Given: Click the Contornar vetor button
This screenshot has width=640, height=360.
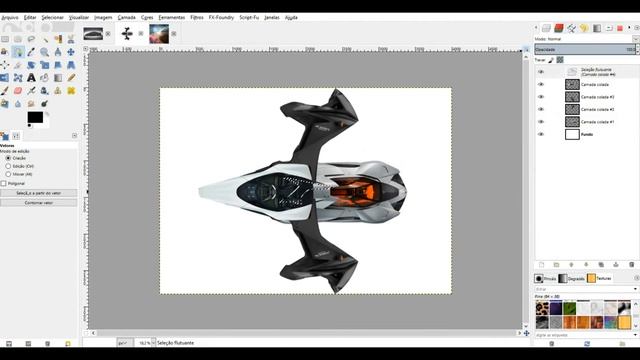Looking at the screenshot, I should point(38,202).
